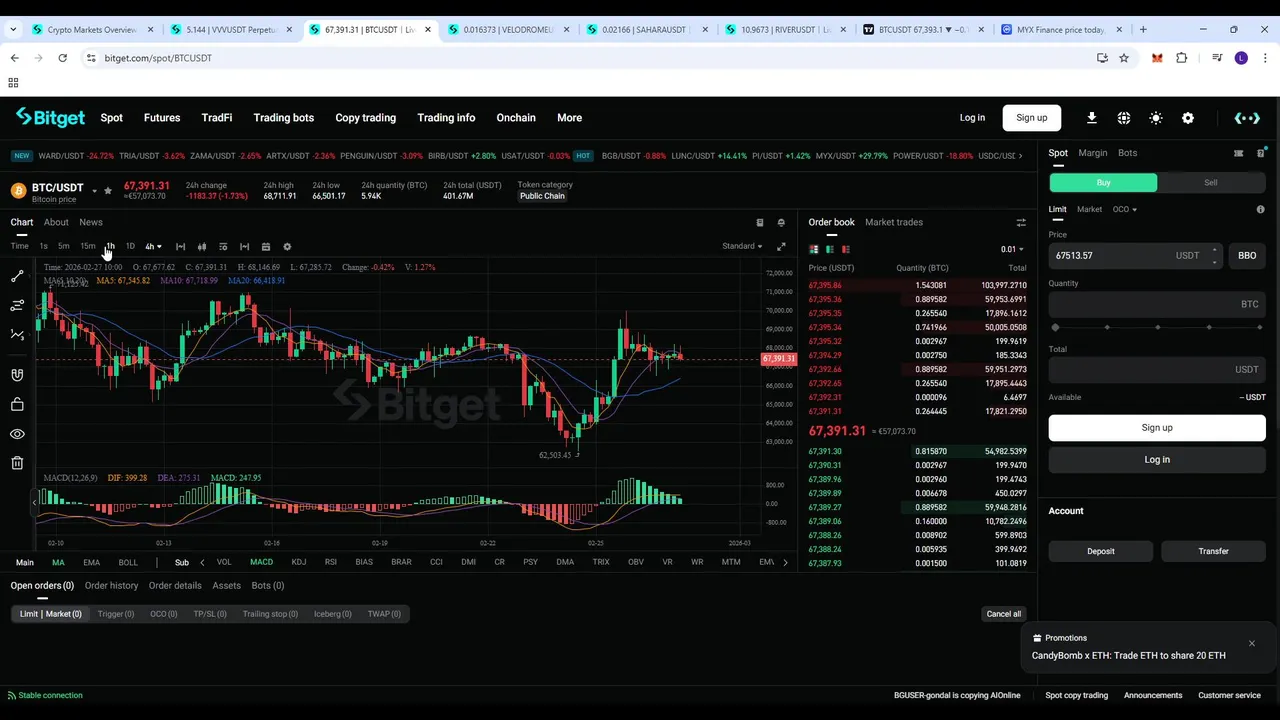Open the help guide icon in the trade panel
The height and width of the screenshot is (720, 1280).
coord(1261,153)
